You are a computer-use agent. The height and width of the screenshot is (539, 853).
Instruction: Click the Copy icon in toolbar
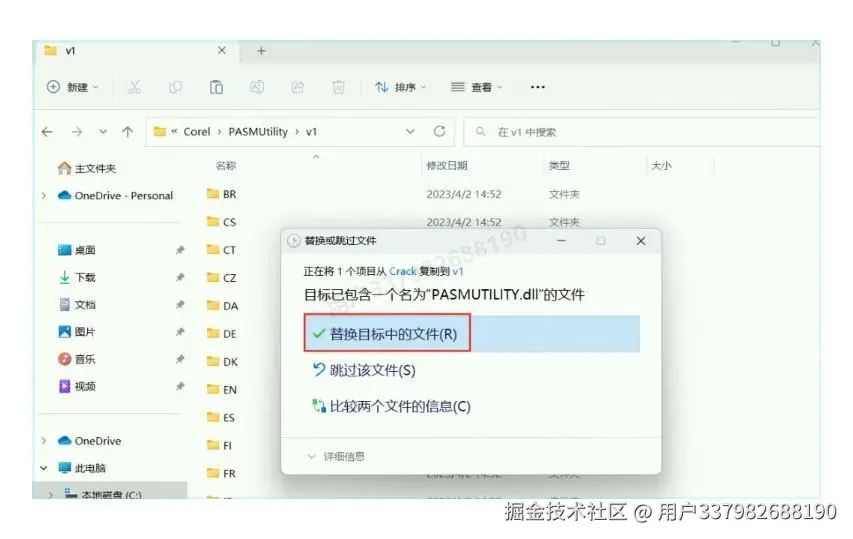click(175, 87)
